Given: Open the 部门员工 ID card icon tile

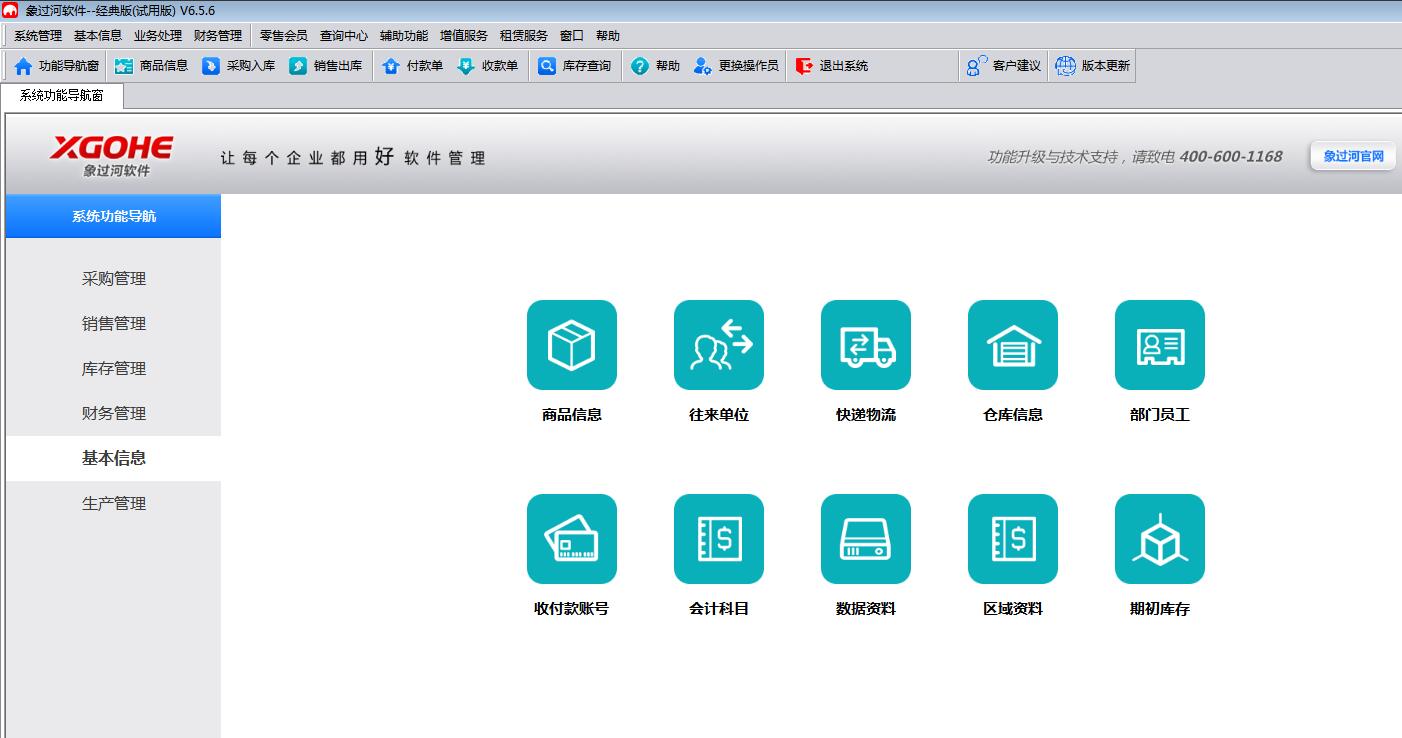Looking at the screenshot, I should tap(1160, 345).
